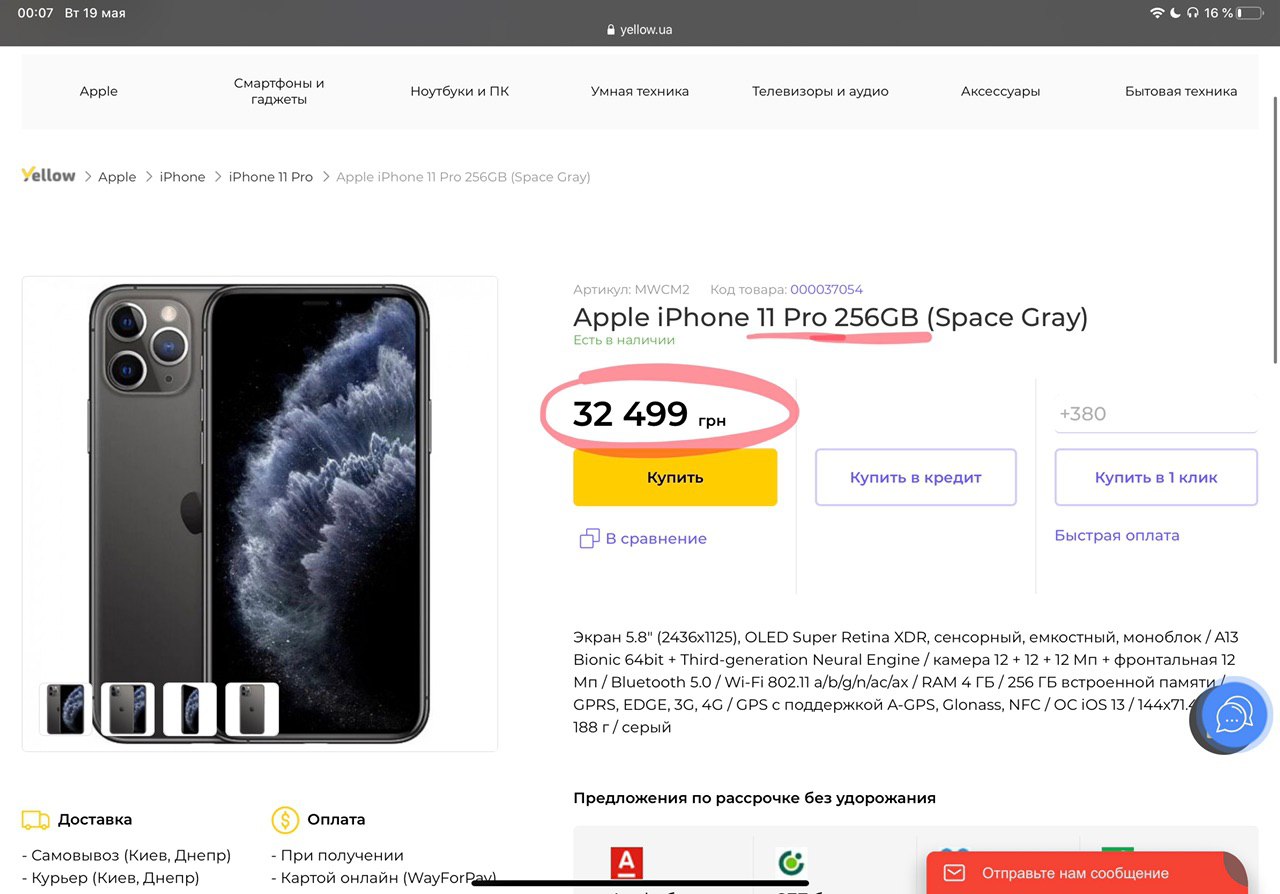
Task: Click the «Купить в 1 клик» button
Action: pos(1155,478)
